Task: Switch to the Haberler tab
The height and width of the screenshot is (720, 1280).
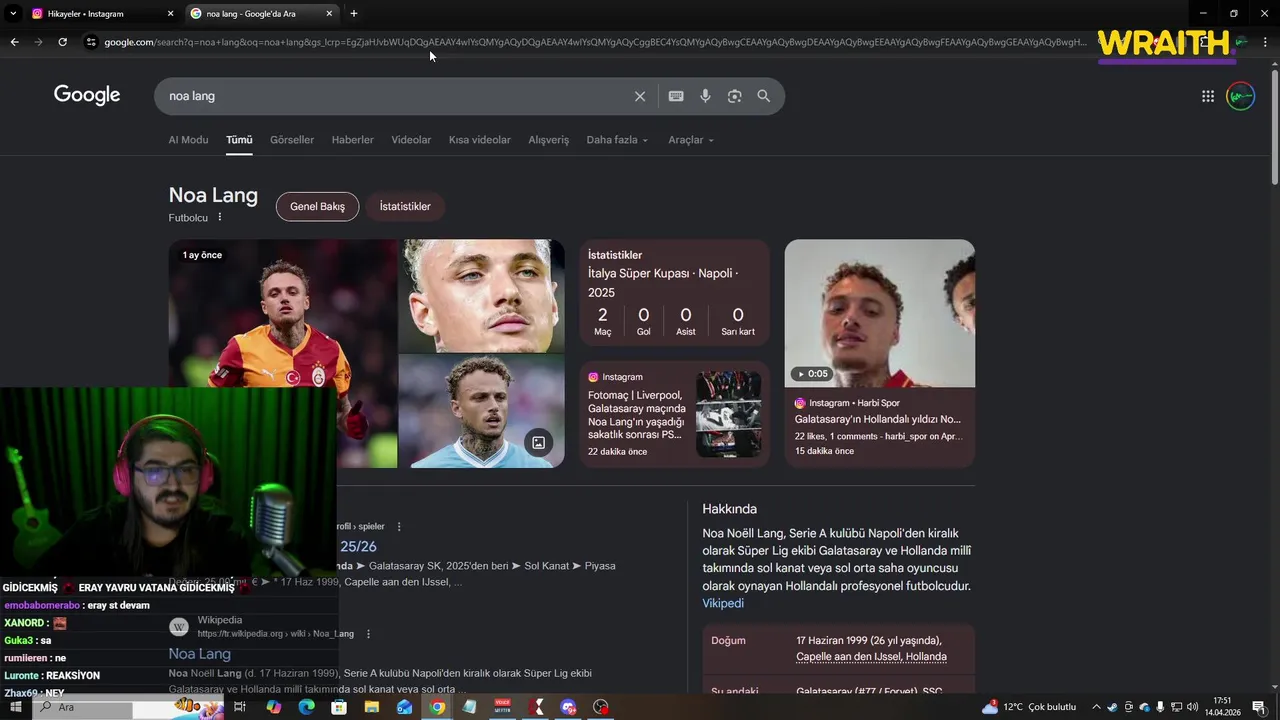Action: coord(353,140)
